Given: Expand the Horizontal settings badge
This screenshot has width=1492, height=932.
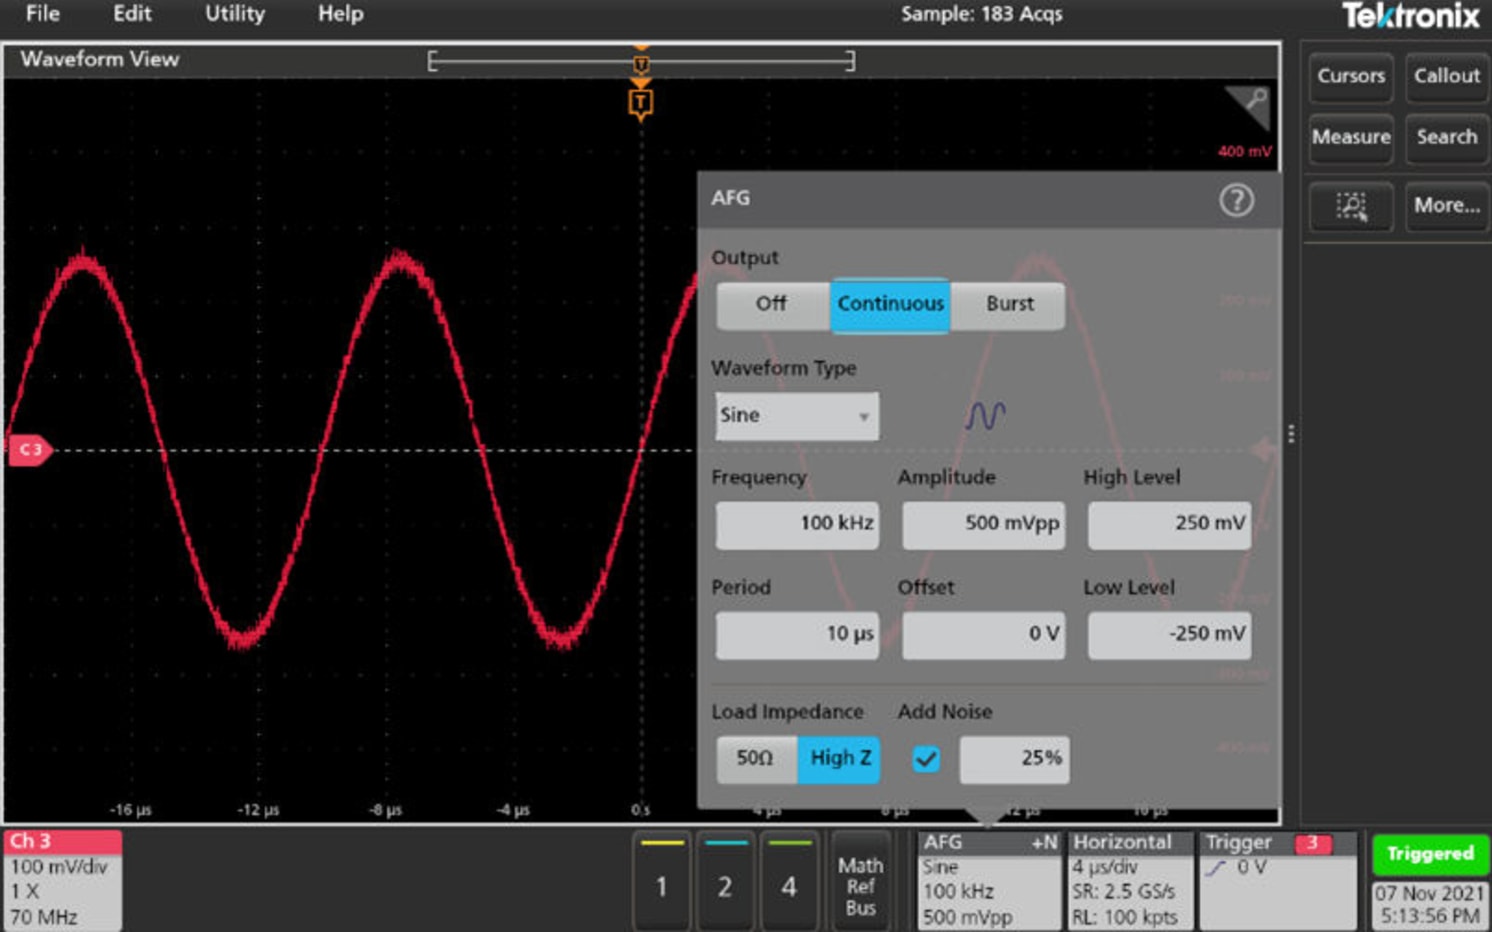Looking at the screenshot, I should pos(1130,880).
